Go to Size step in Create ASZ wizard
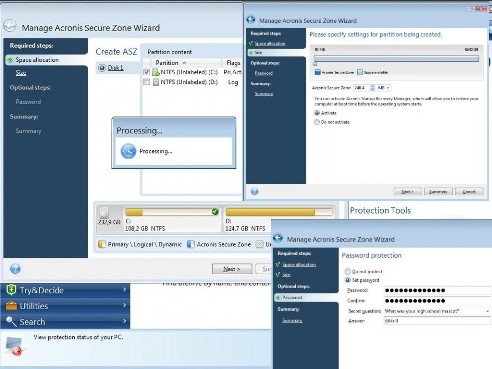Viewport: 492px width, 369px height. pyautogui.click(x=21, y=73)
